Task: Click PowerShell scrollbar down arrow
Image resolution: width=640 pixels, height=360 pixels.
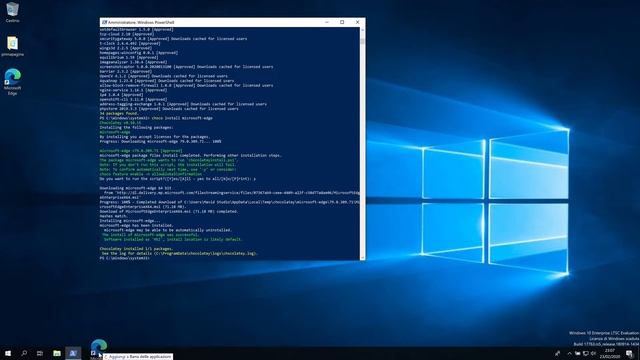Action: tap(362, 258)
